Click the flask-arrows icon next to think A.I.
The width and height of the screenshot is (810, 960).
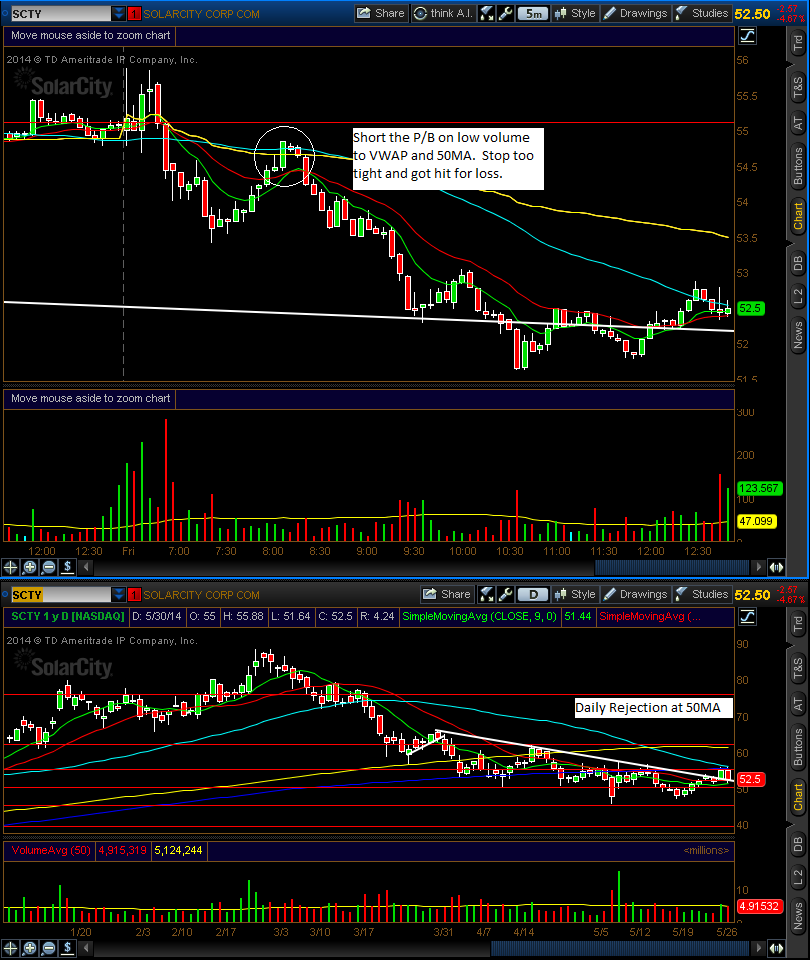click(x=487, y=13)
